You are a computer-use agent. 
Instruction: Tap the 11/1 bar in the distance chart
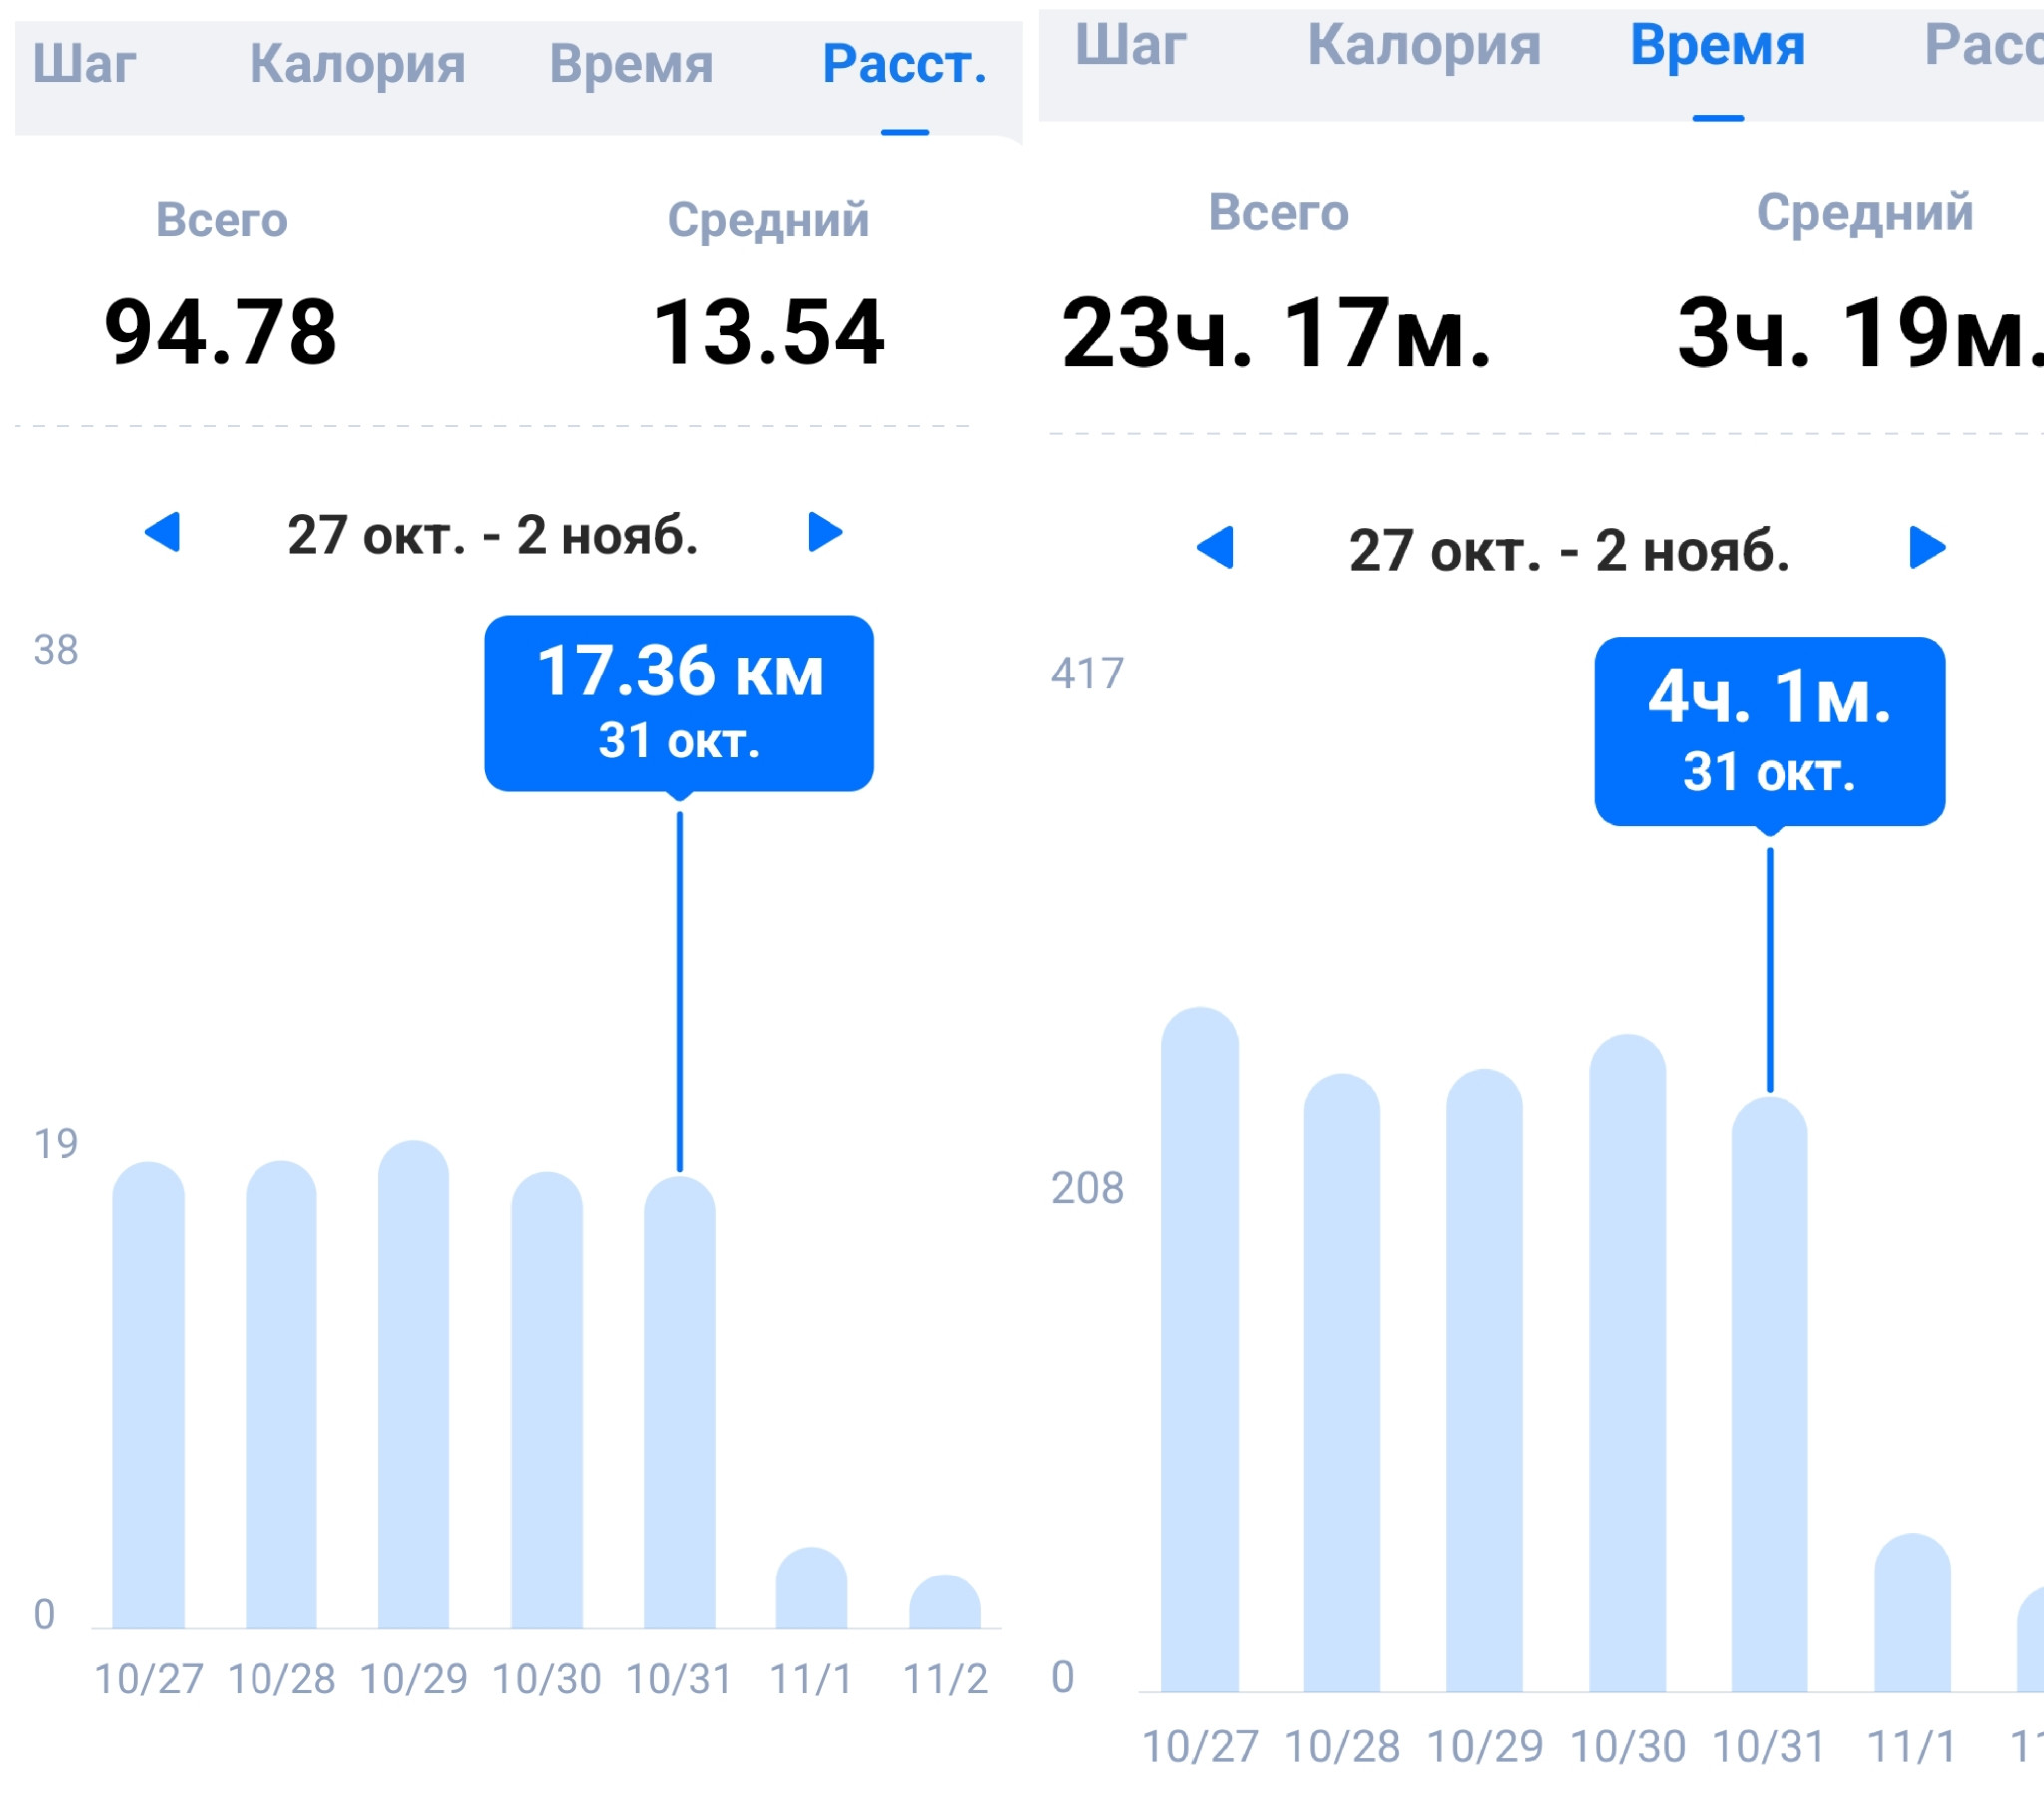[x=812, y=1588]
